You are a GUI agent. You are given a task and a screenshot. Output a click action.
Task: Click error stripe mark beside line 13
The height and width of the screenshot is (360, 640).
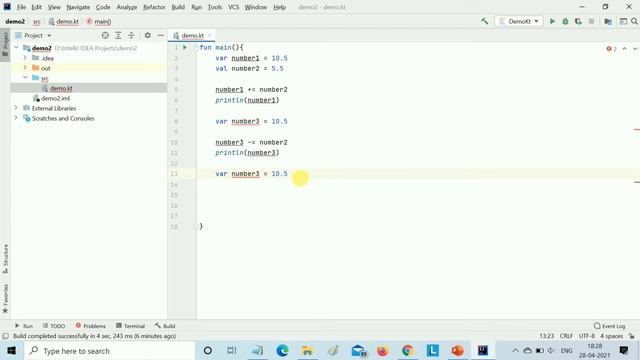click(637, 182)
